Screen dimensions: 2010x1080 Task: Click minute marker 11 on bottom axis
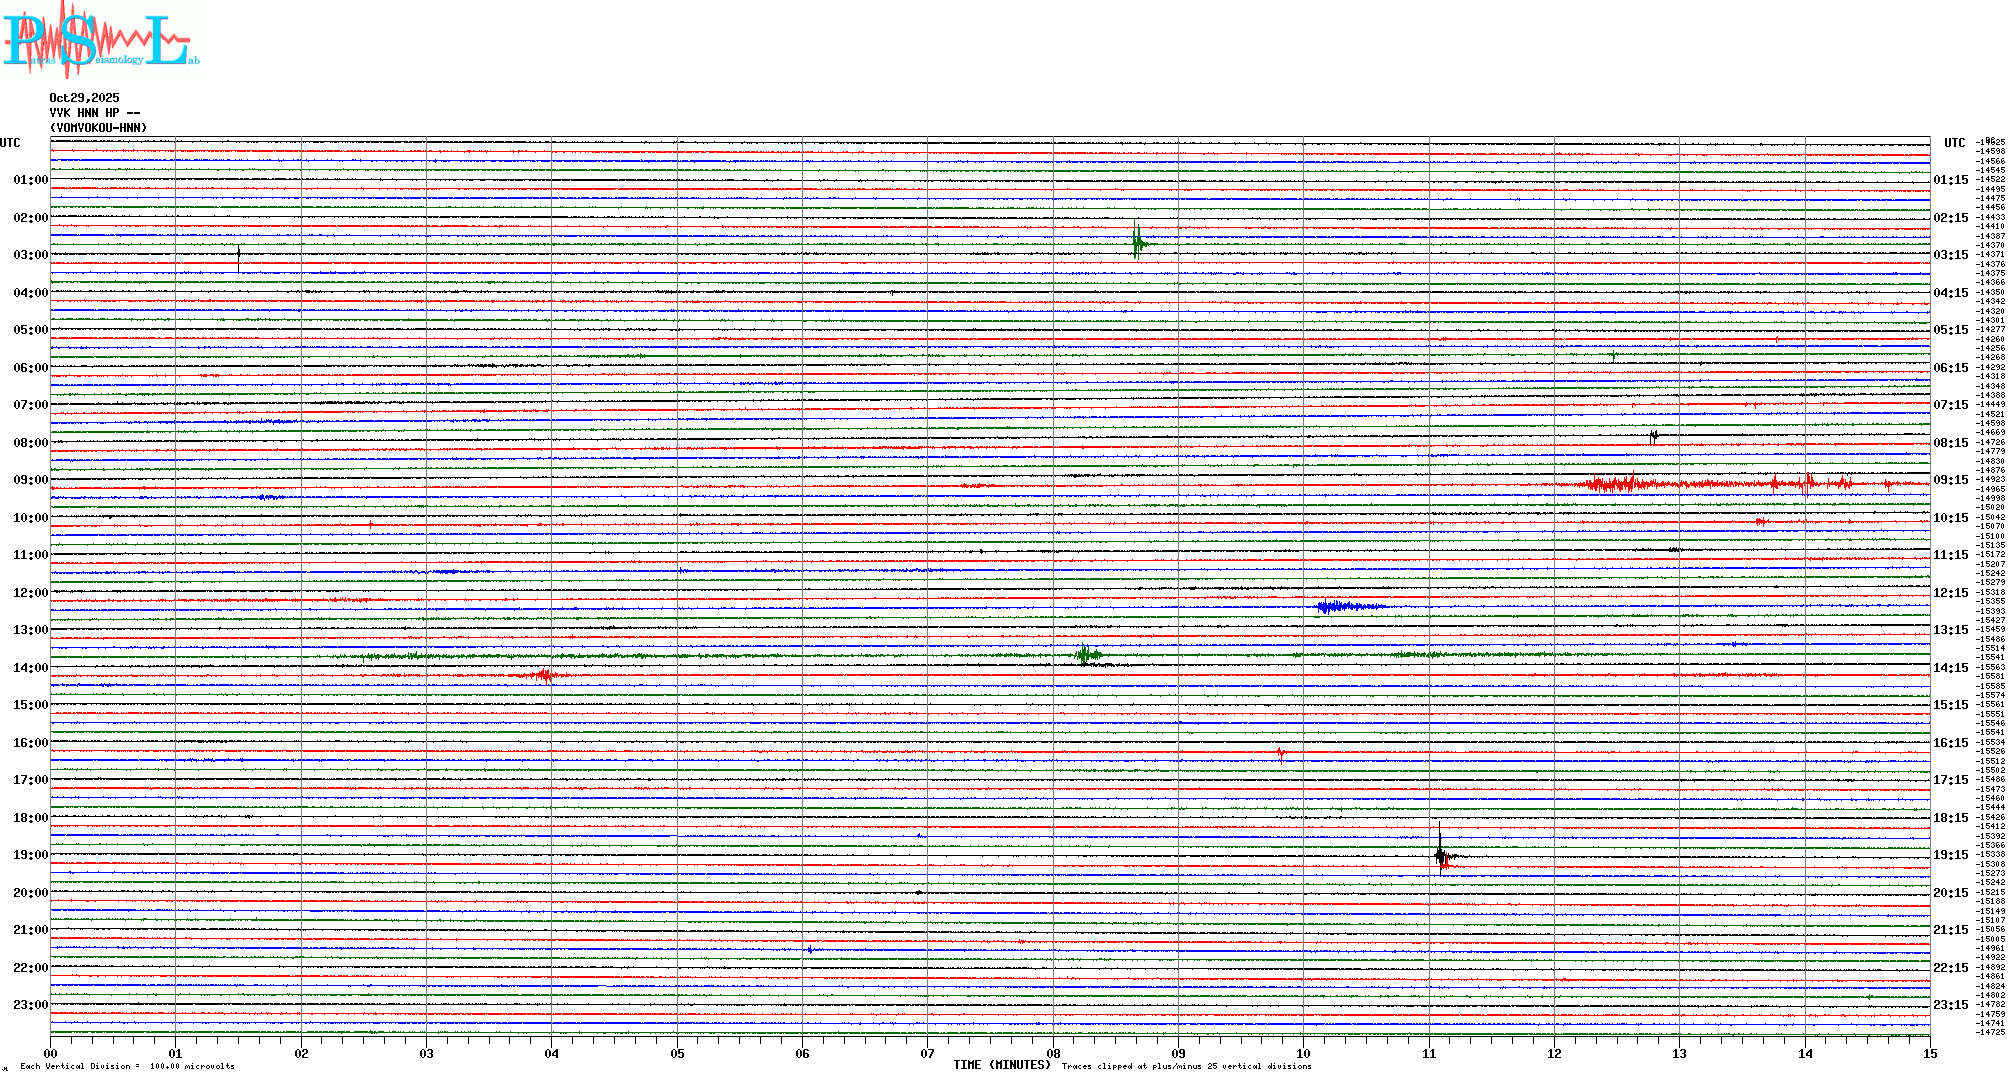(x=1429, y=1053)
